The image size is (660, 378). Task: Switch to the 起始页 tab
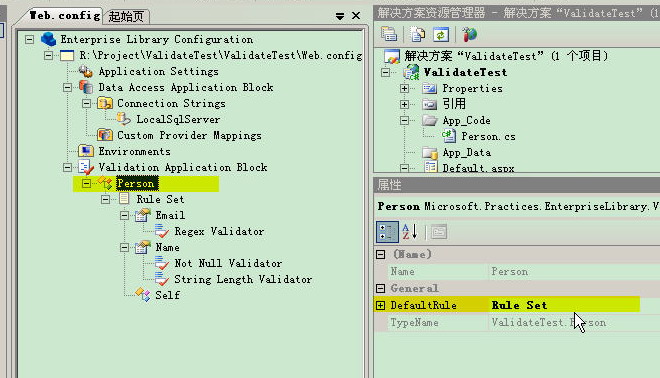(126, 16)
